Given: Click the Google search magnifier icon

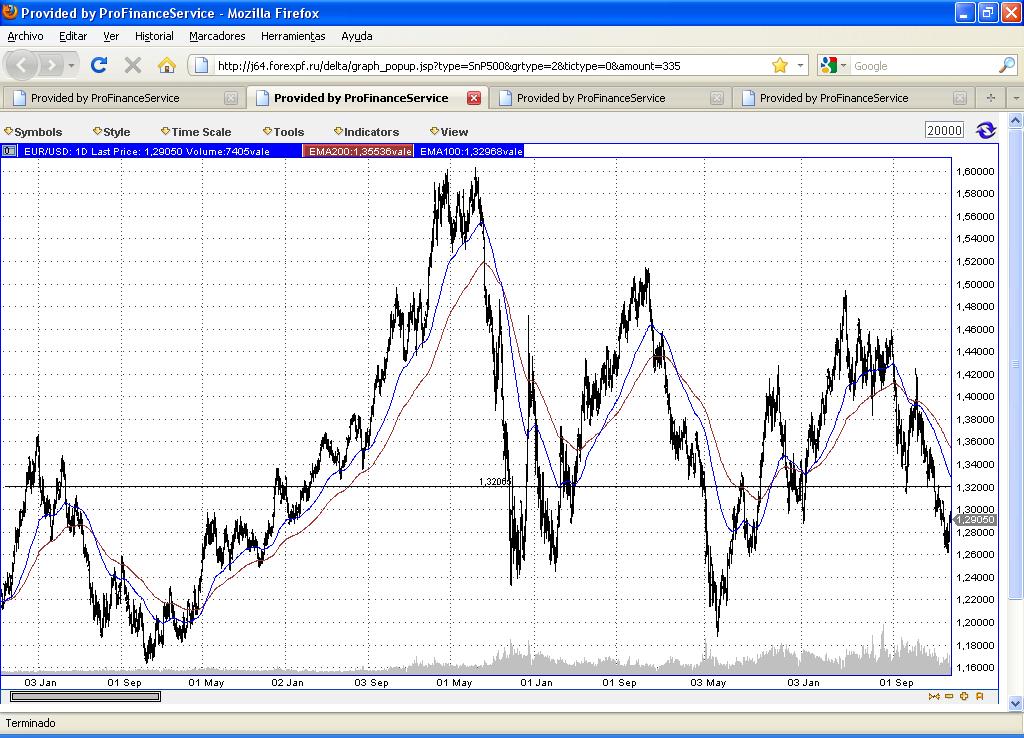Looking at the screenshot, I should coord(1006,65).
